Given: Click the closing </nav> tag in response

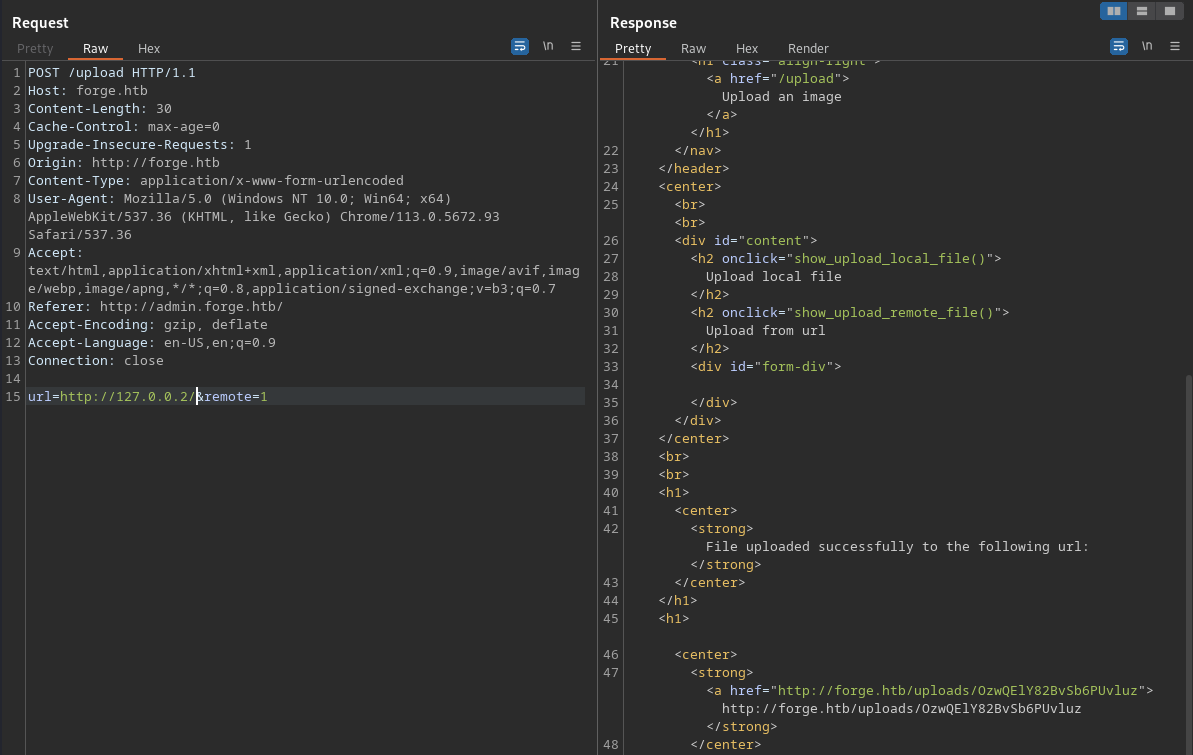Looking at the screenshot, I should coord(698,151).
